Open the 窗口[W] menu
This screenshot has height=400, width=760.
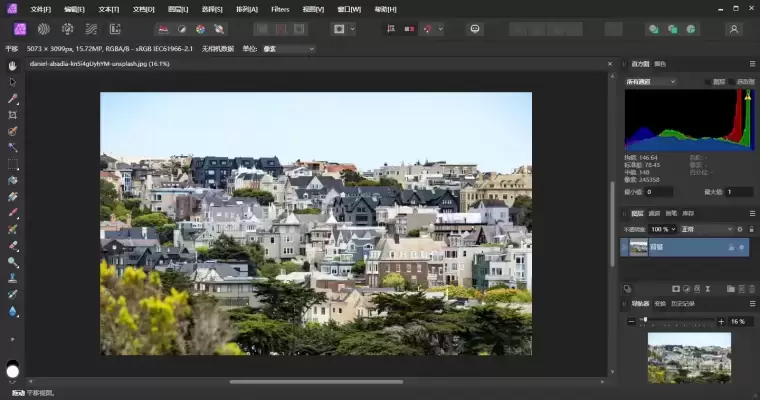(349, 9)
